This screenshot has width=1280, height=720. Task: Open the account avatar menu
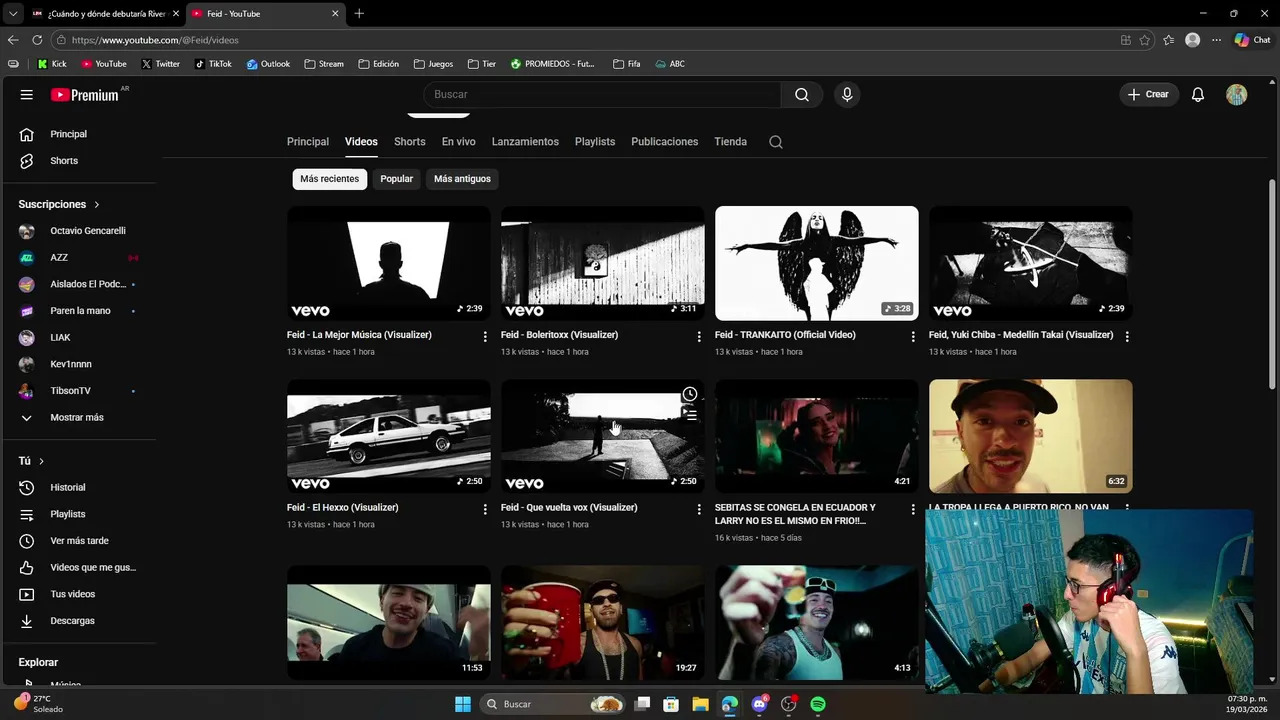pyautogui.click(x=1237, y=95)
